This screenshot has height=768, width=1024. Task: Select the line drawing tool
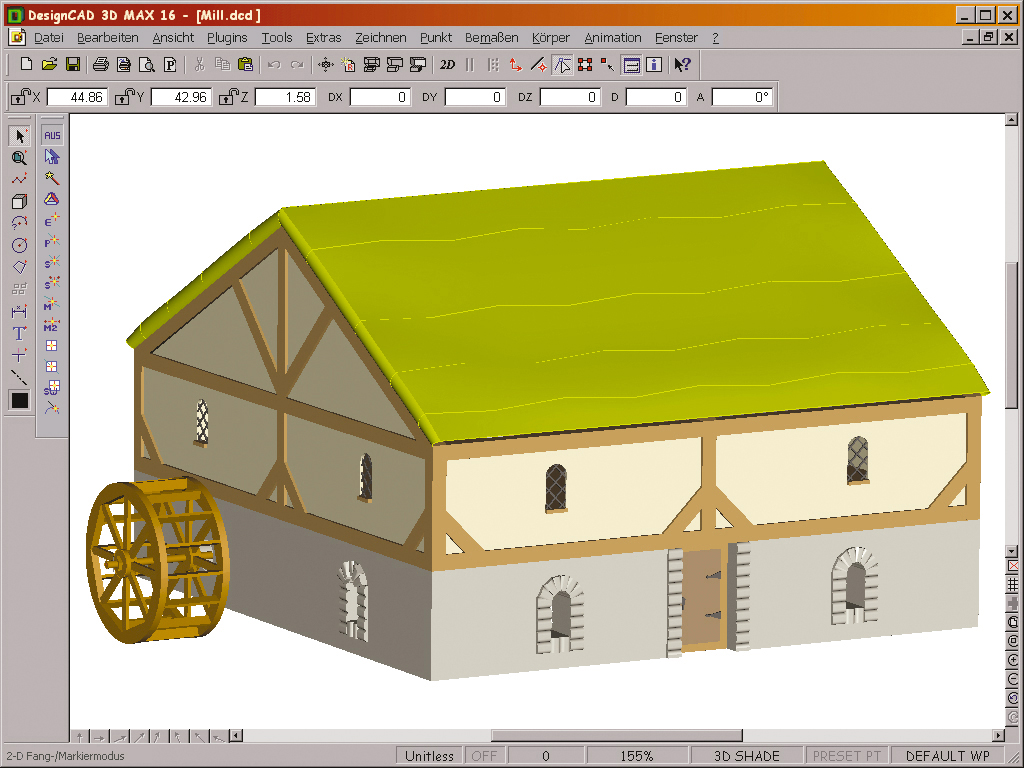(x=20, y=178)
